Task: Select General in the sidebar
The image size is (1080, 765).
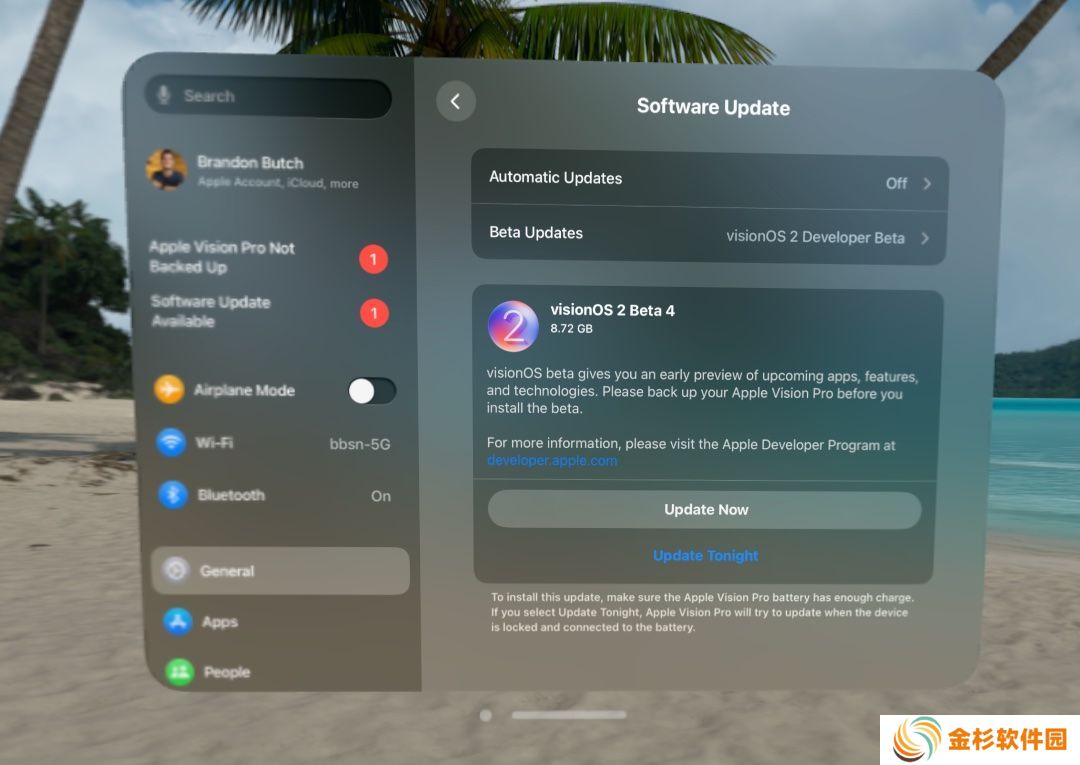Action: click(x=280, y=571)
